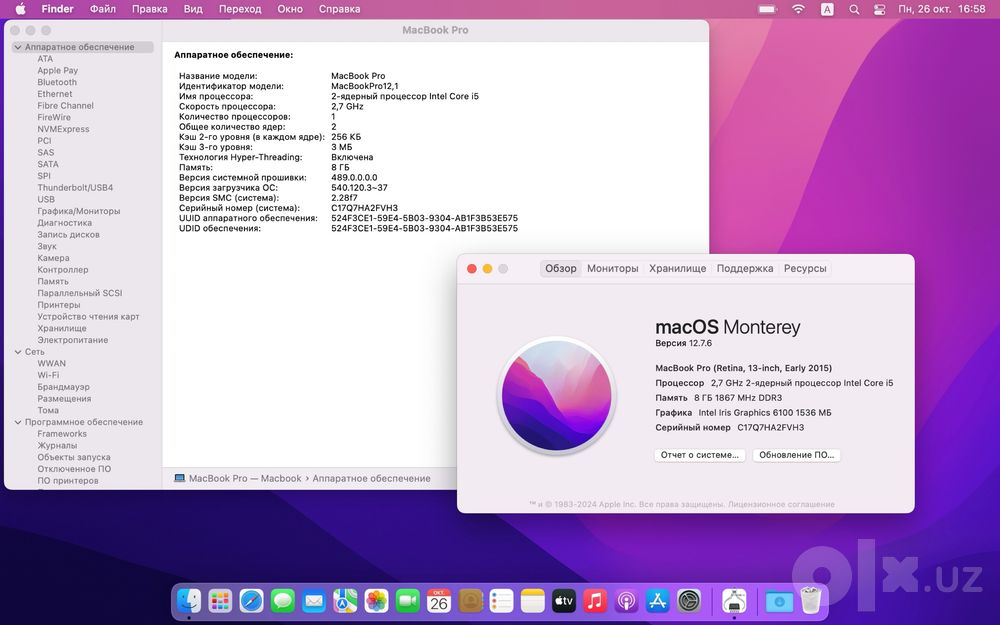This screenshot has height=625, width=1000.
Task: Collapse the Аппаратное обеспечение section
Action: point(18,47)
